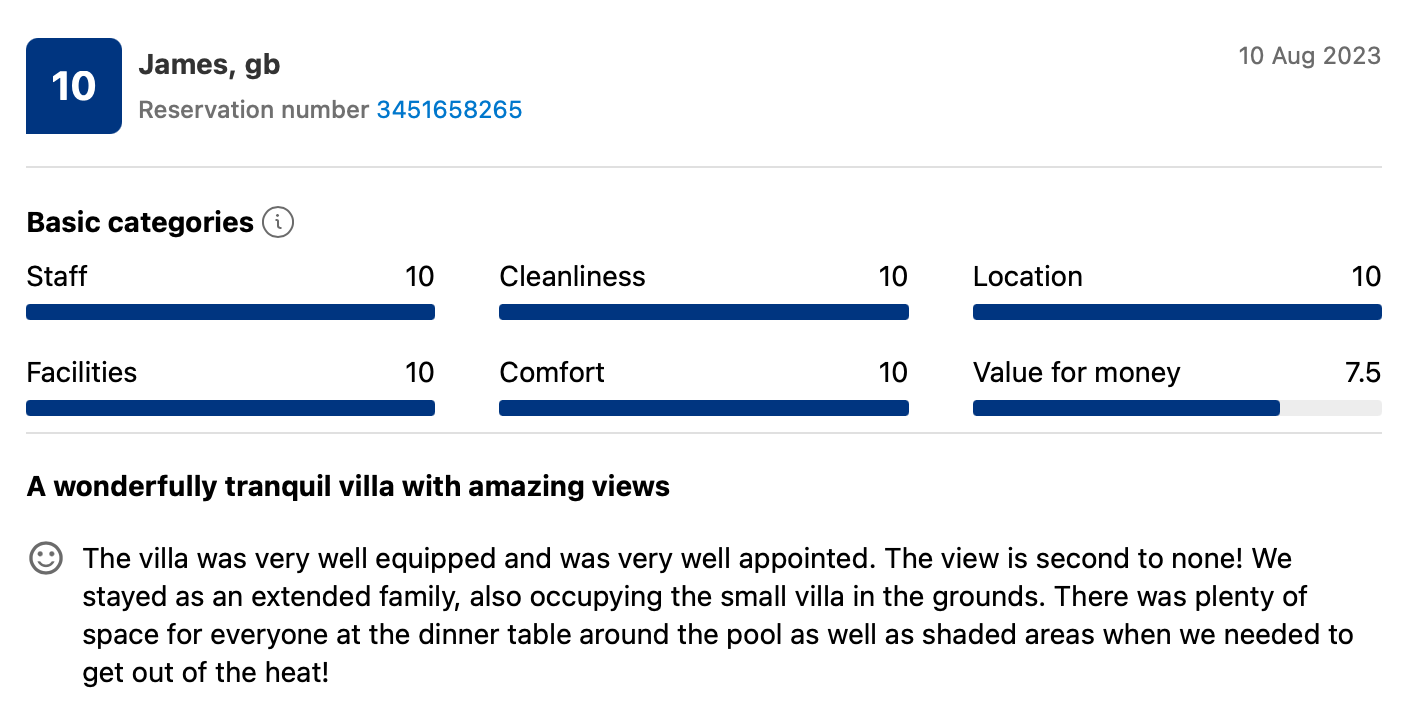Click the Comfort category label
The height and width of the screenshot is (728, 1412).
(x=552, y=373)
